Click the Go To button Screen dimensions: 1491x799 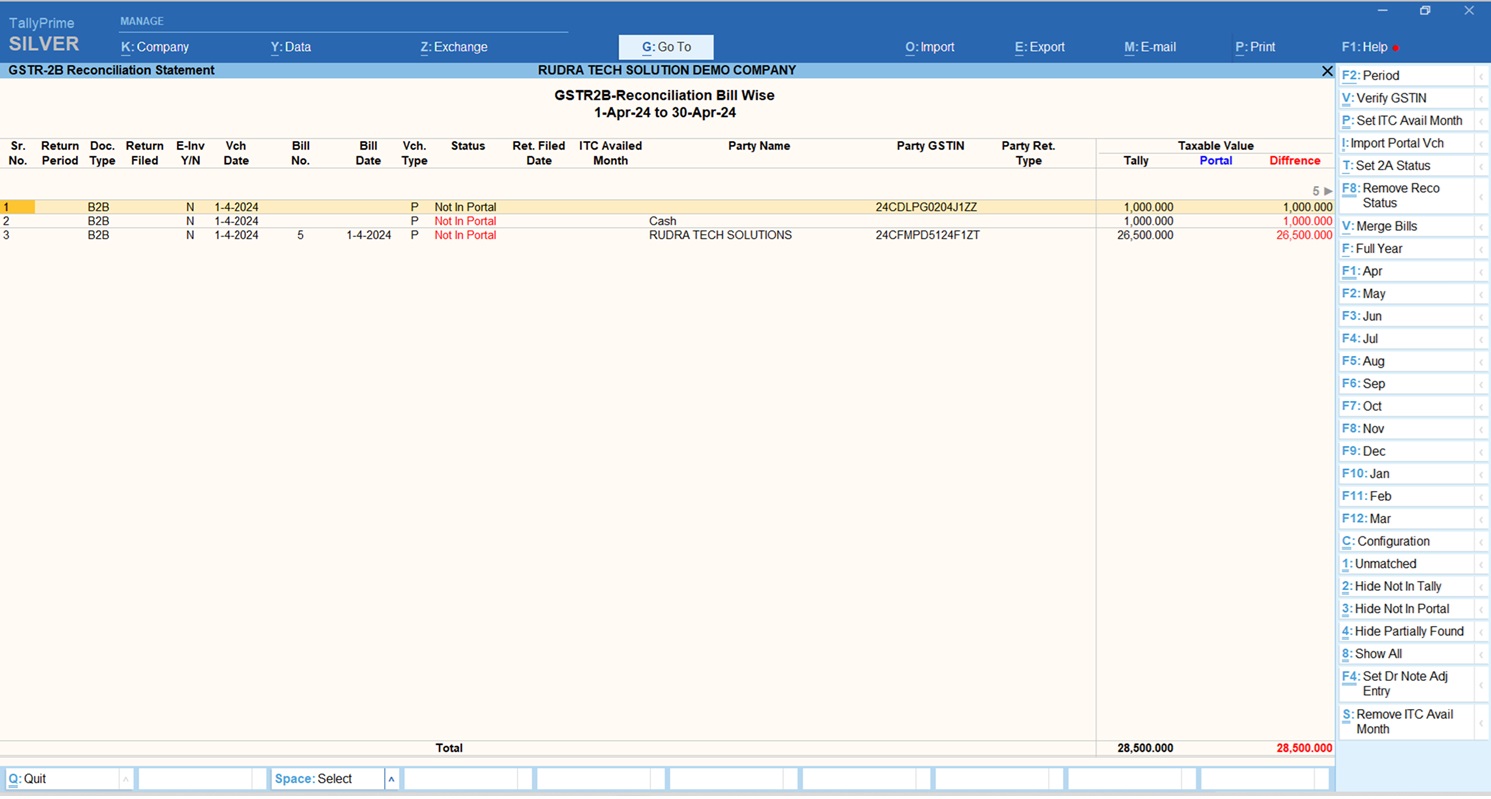coord(666,47)
